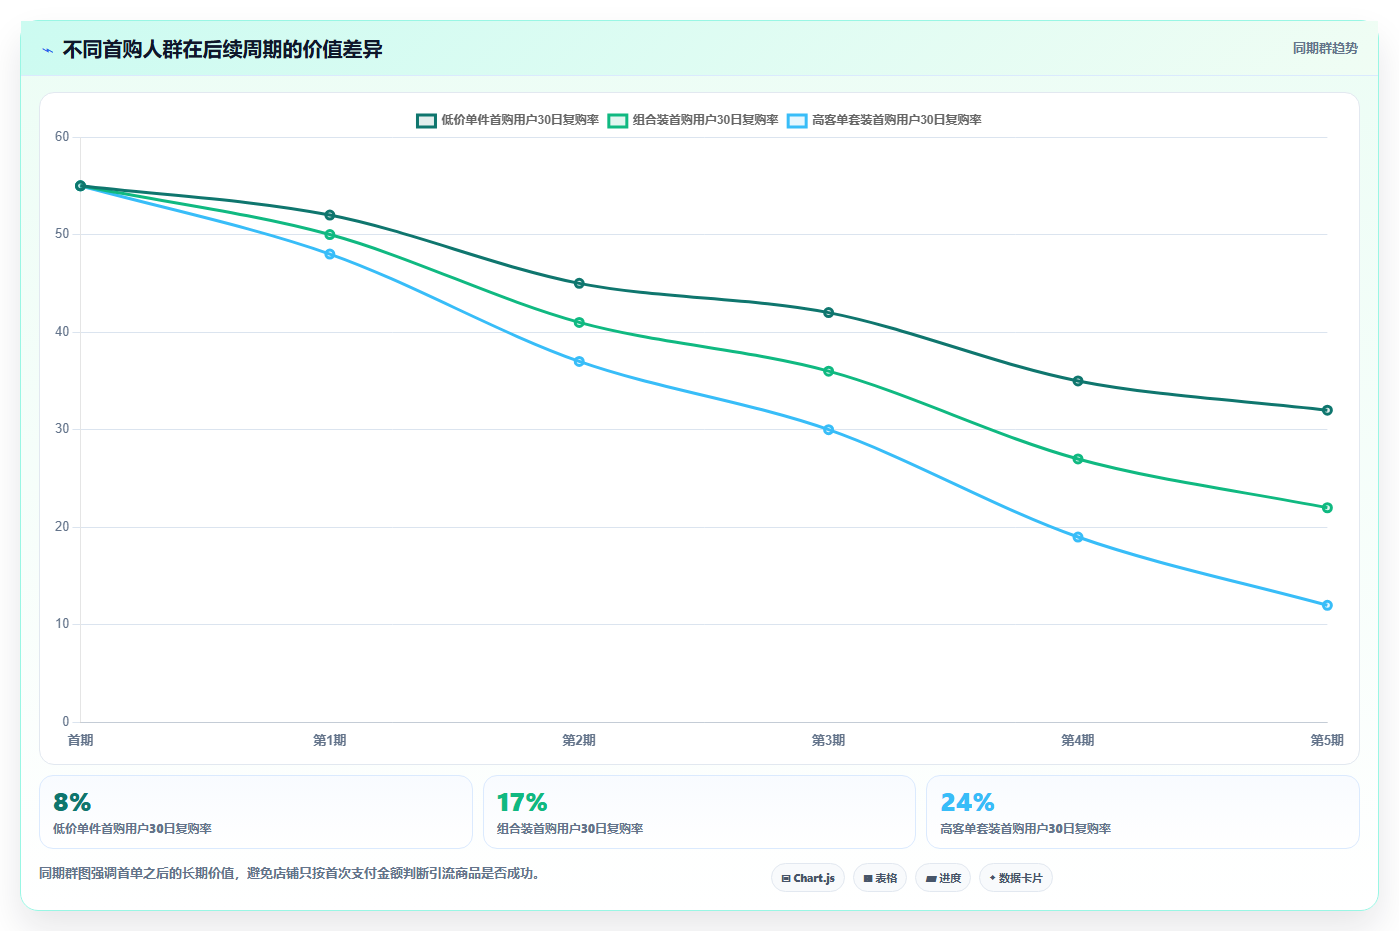
Task: Click the 首期 axis label
Action: [80, 740]
